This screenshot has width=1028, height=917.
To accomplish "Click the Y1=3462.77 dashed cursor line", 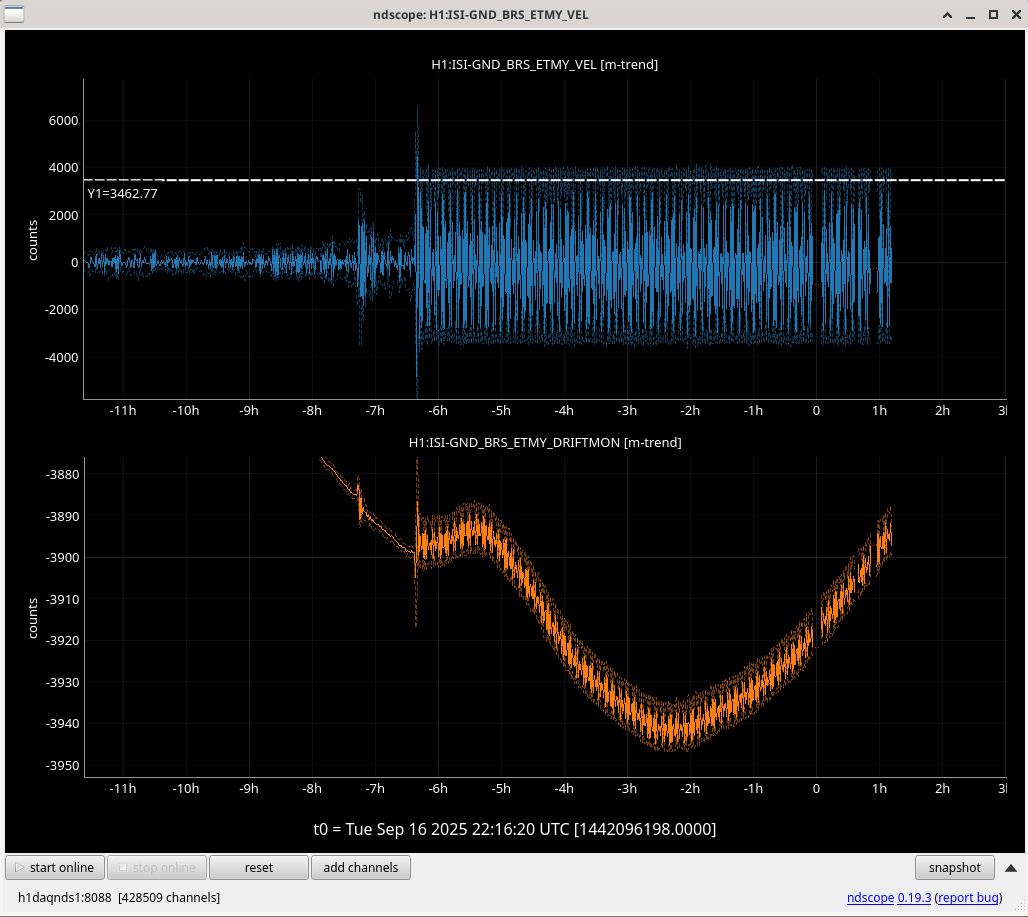I will tap(544, 180).
